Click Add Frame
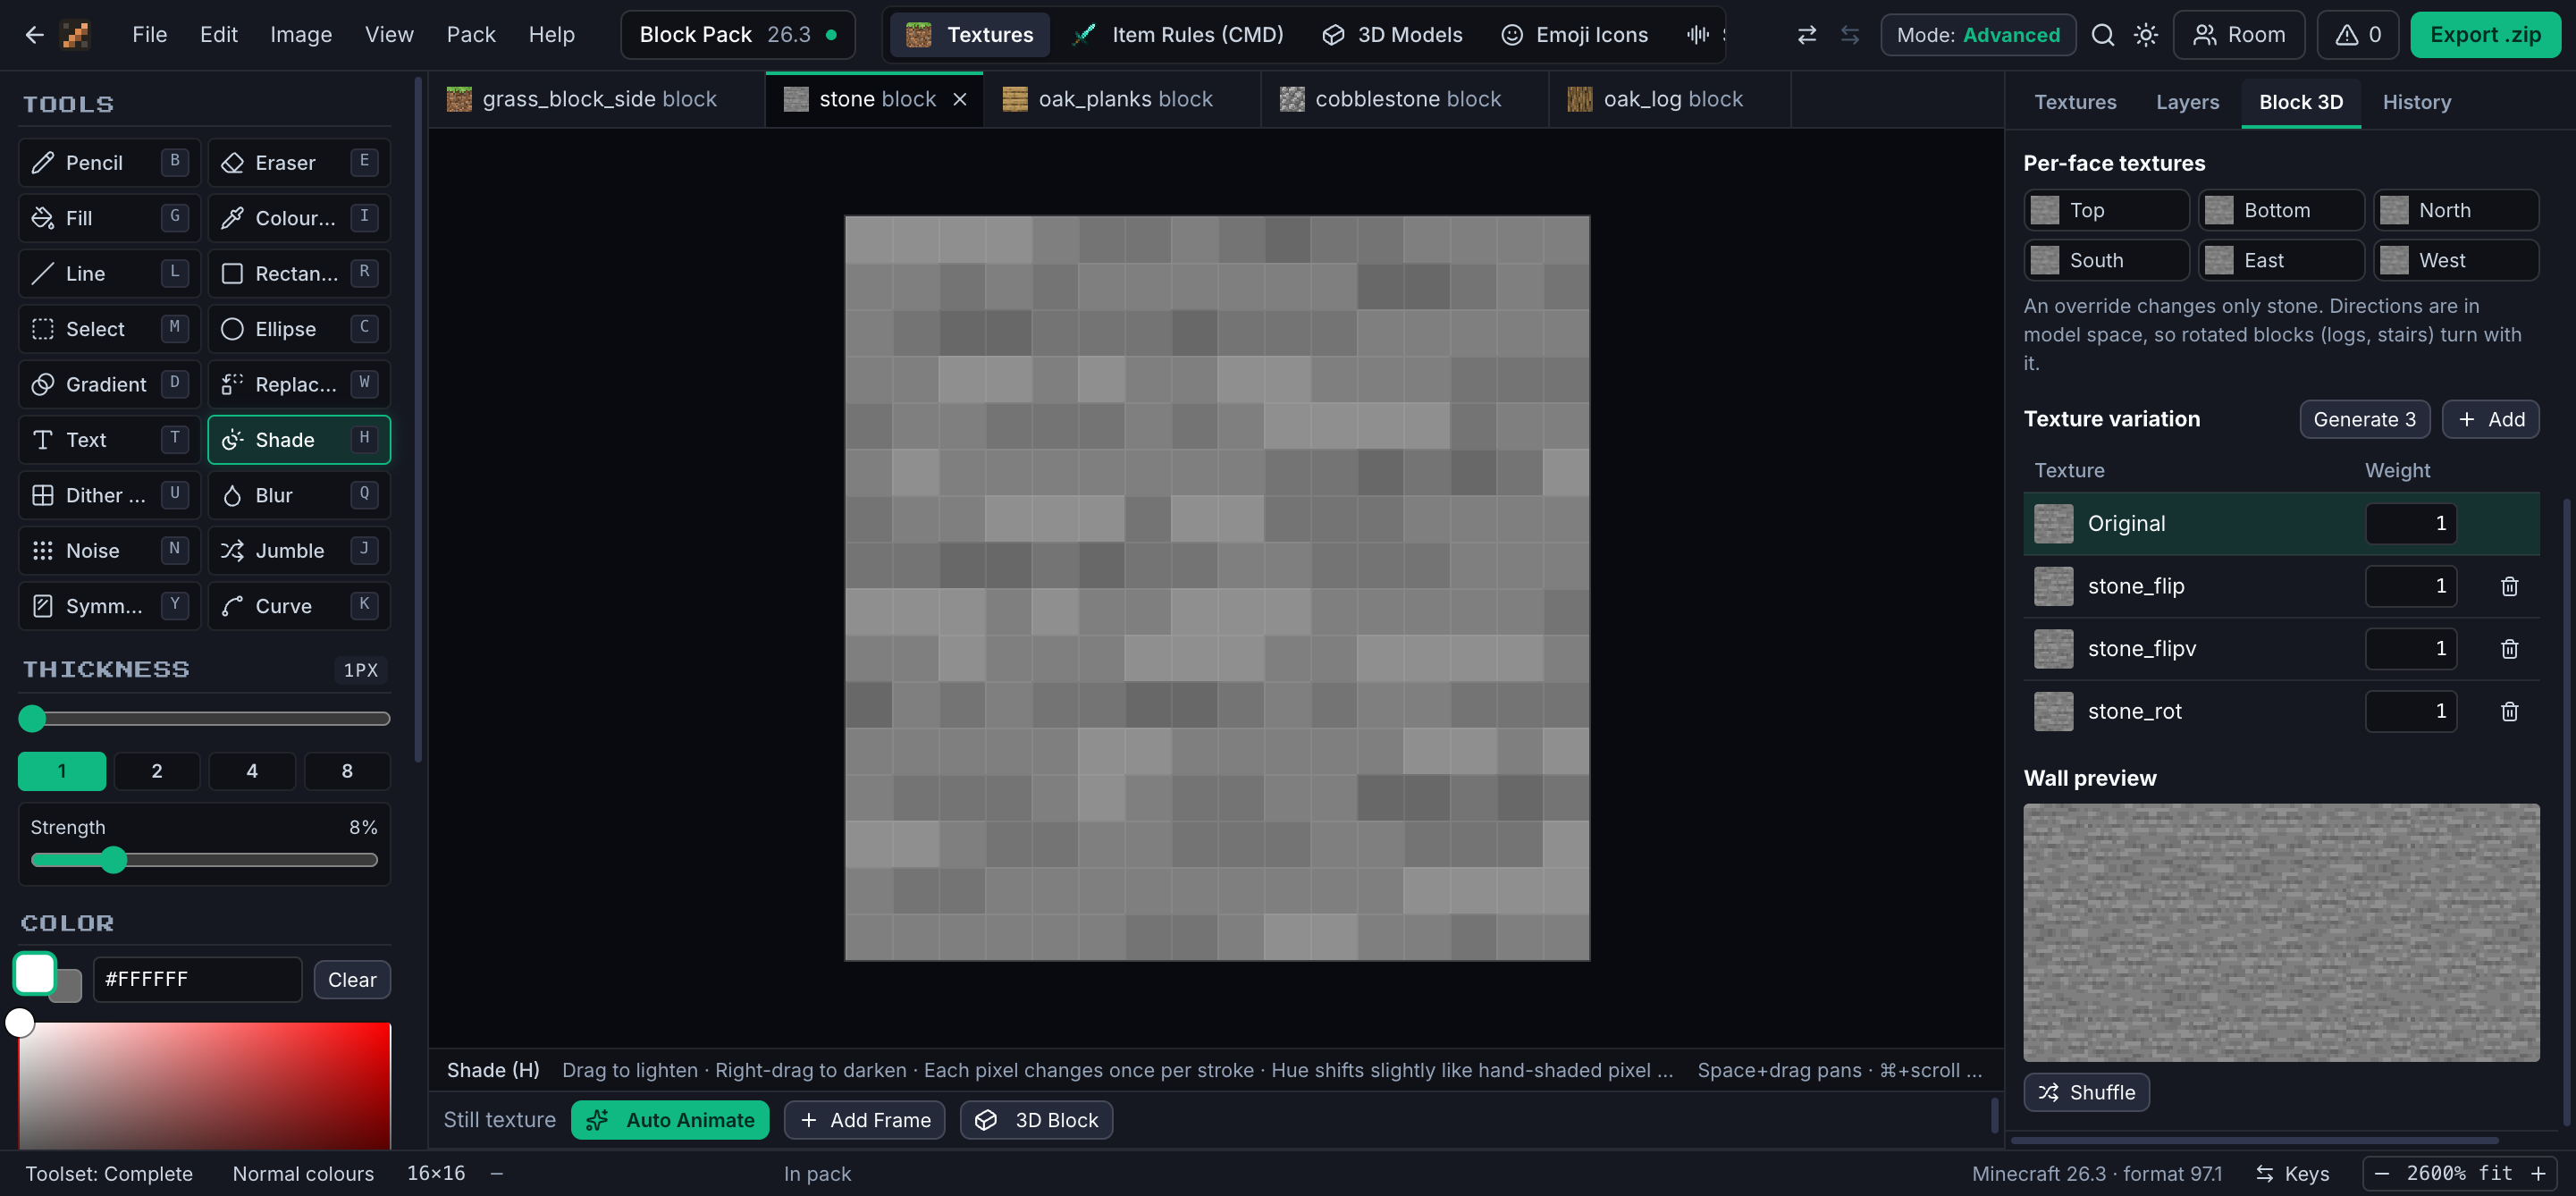The width and height of the screenshot is (2576, 1196). tap(864, 1120)
